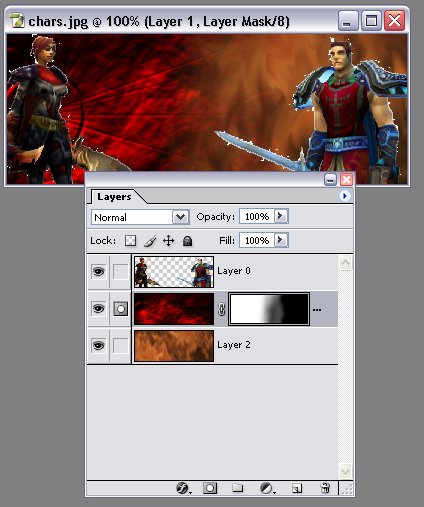The height and width of the screenshot is (507, 424).
Task: Toggle the lock image pixels brush icon
Action: (x=150, y=241)
